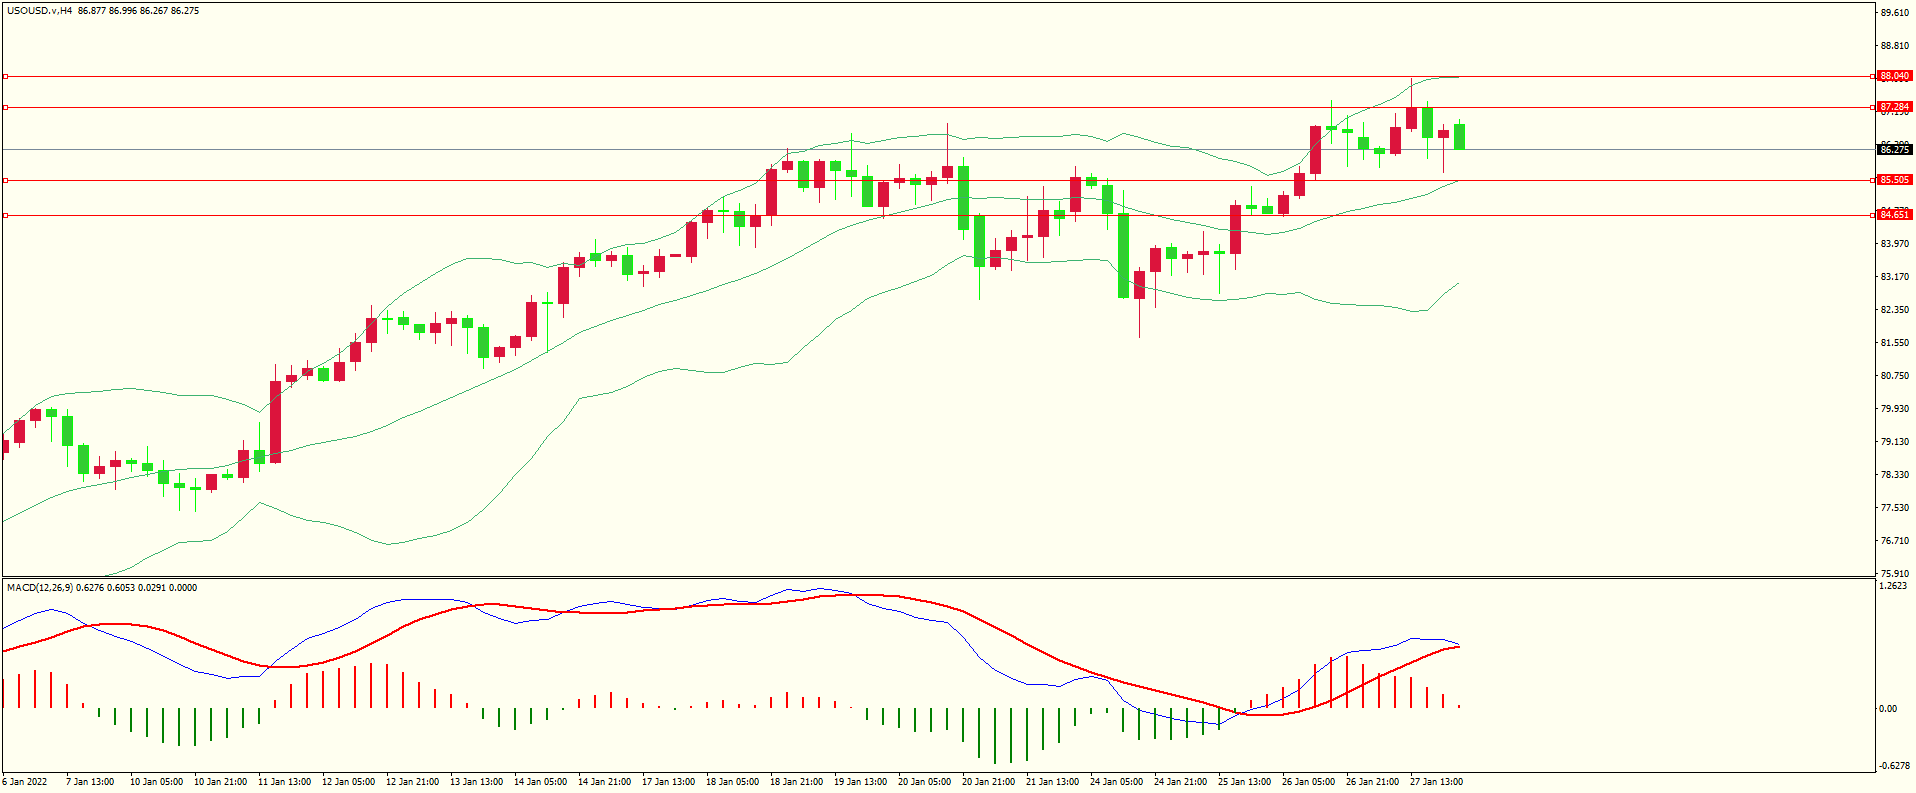The image size is (1916, 793).
Task: Click the 18 Jan 21:00 time label
Action: (796, 782)
